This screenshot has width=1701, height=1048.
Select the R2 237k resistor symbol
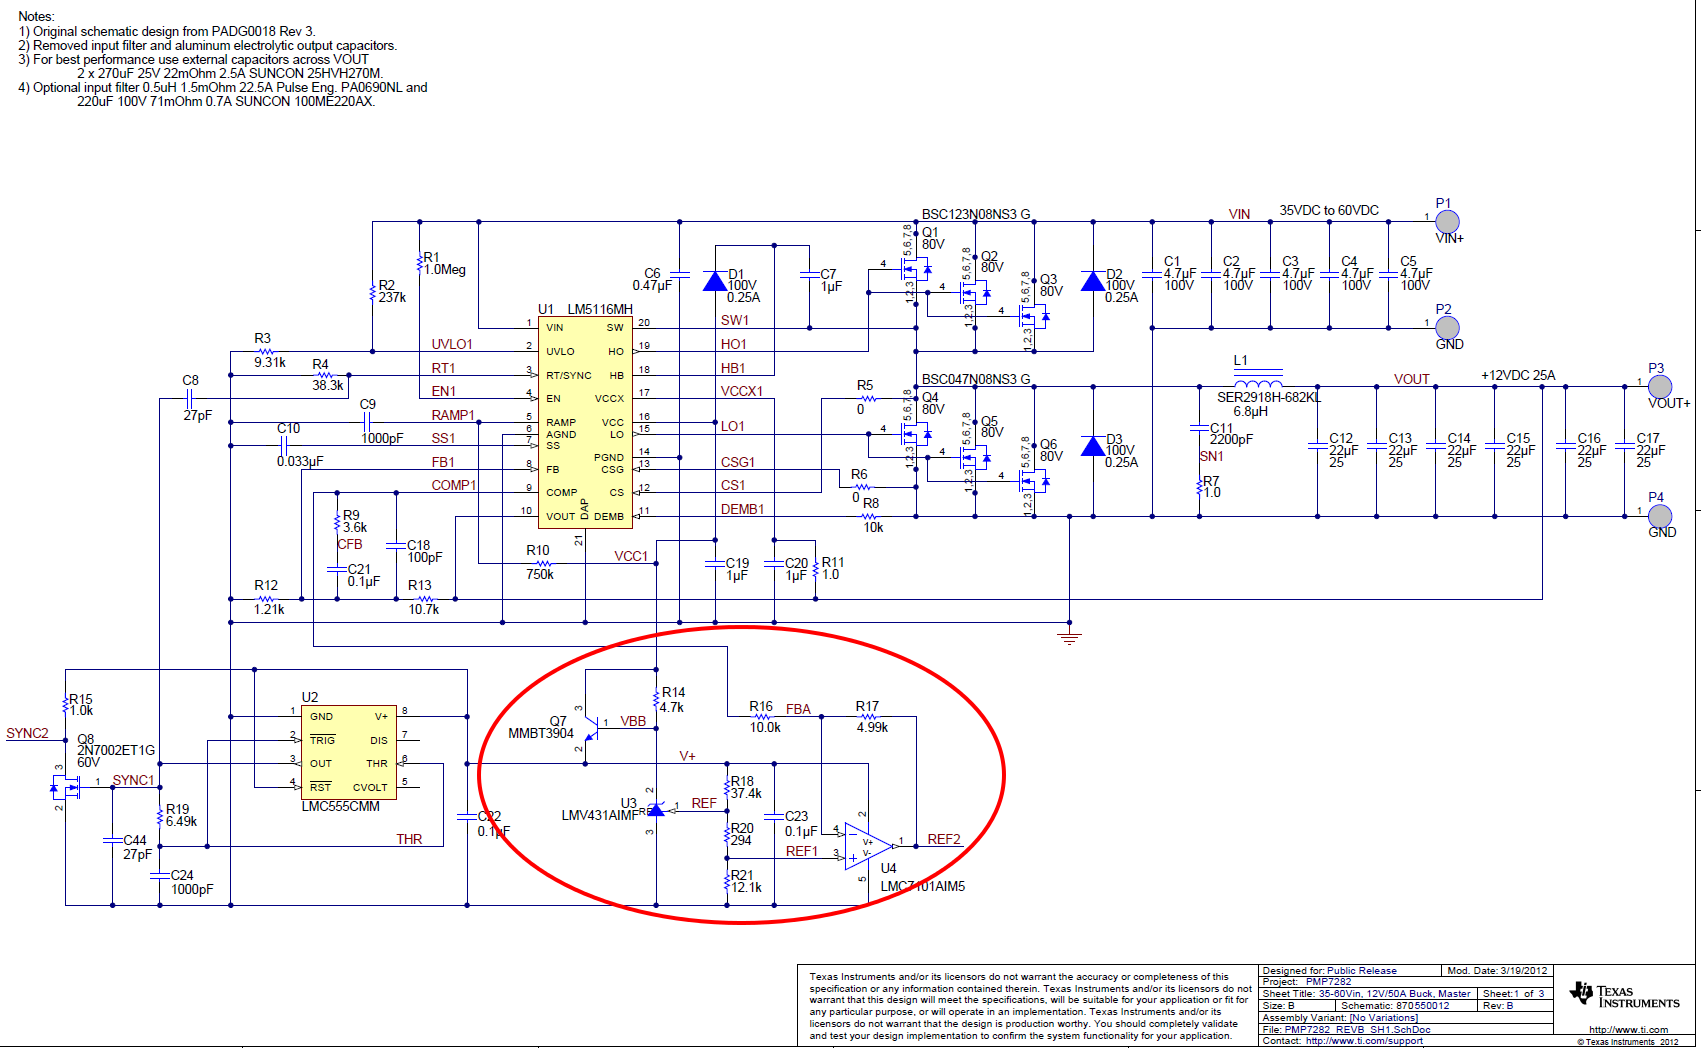click(x=373, y=294)
